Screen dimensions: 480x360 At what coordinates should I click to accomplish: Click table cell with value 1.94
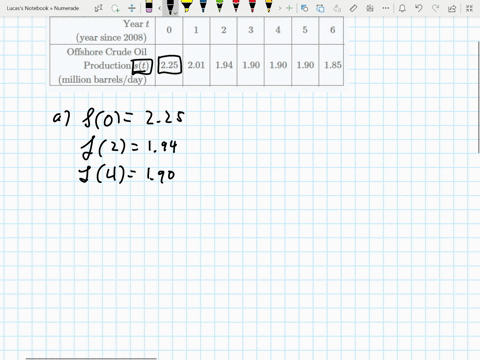tap(224, 65)
